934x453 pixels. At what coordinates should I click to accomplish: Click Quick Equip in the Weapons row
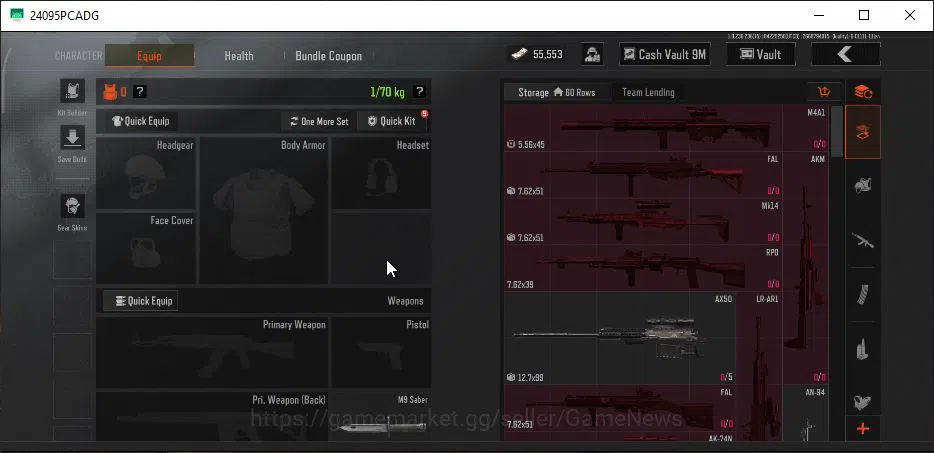coord(142,300)
